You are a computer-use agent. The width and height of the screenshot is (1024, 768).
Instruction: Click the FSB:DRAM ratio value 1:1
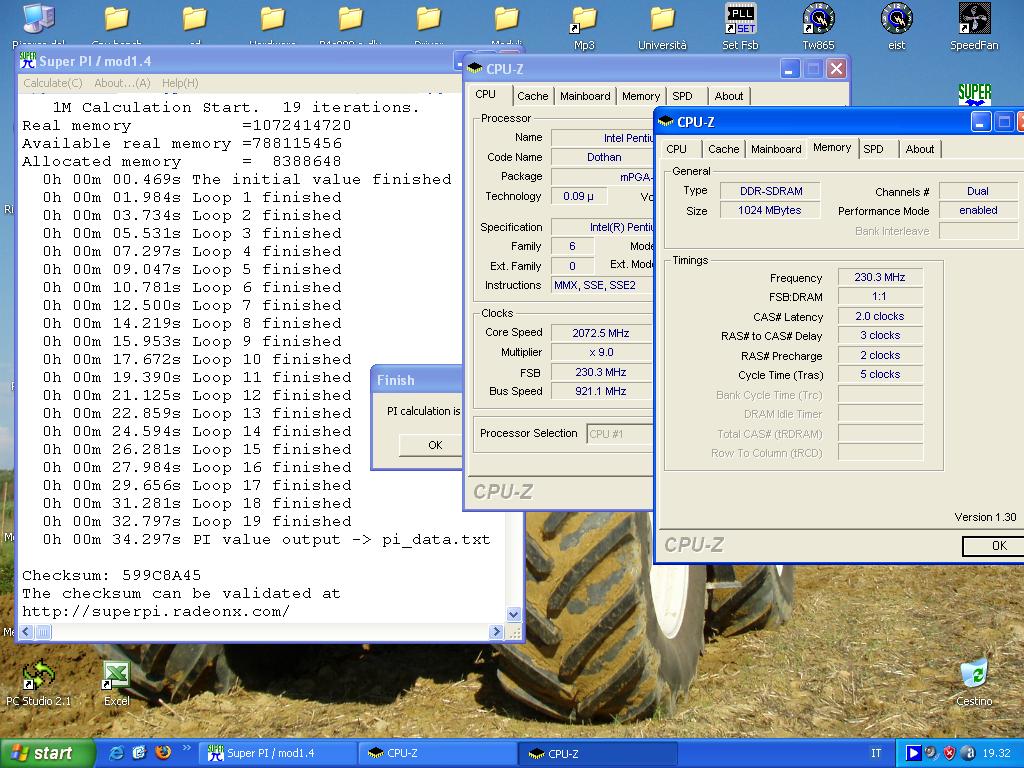pyautogui.click(x=880, y=296)
